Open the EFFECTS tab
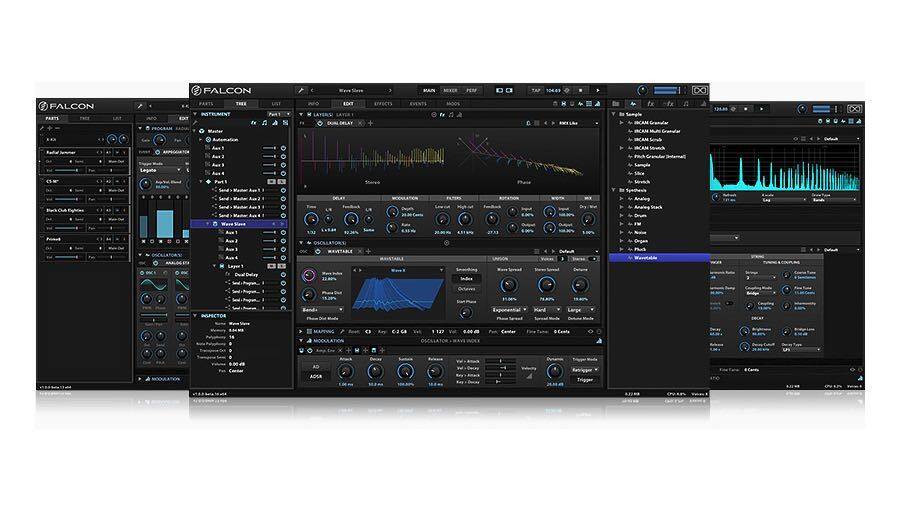Viewport: 900px width, 511px height. 383,104
